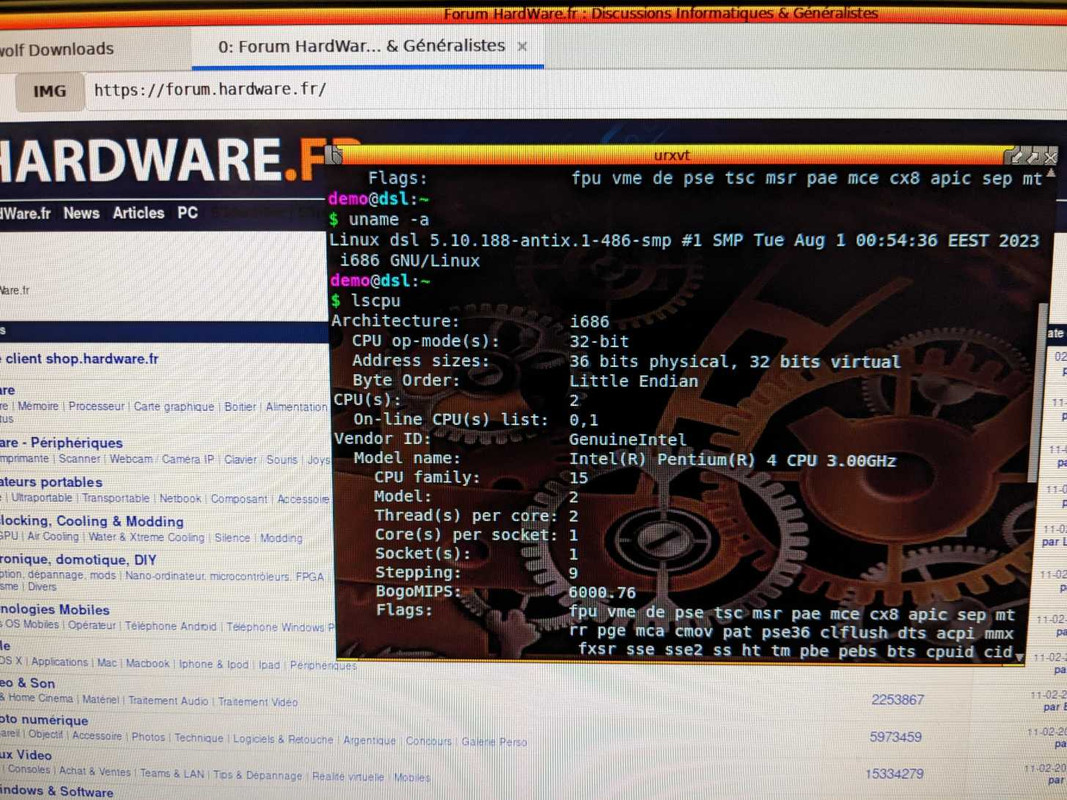Open the Clavier / Souris link

(261, 460)
